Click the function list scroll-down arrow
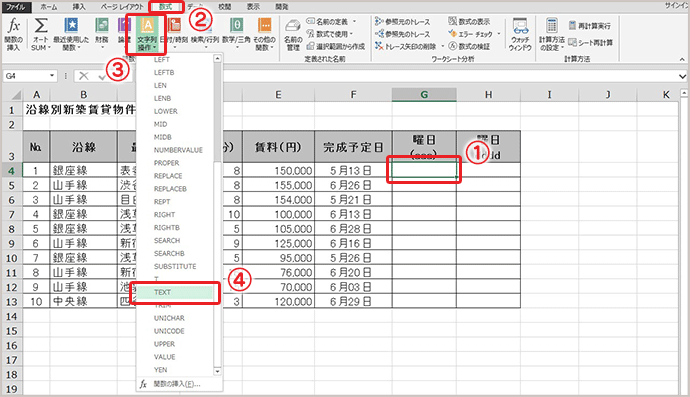The image size is (690, 397). coord(217,371)
